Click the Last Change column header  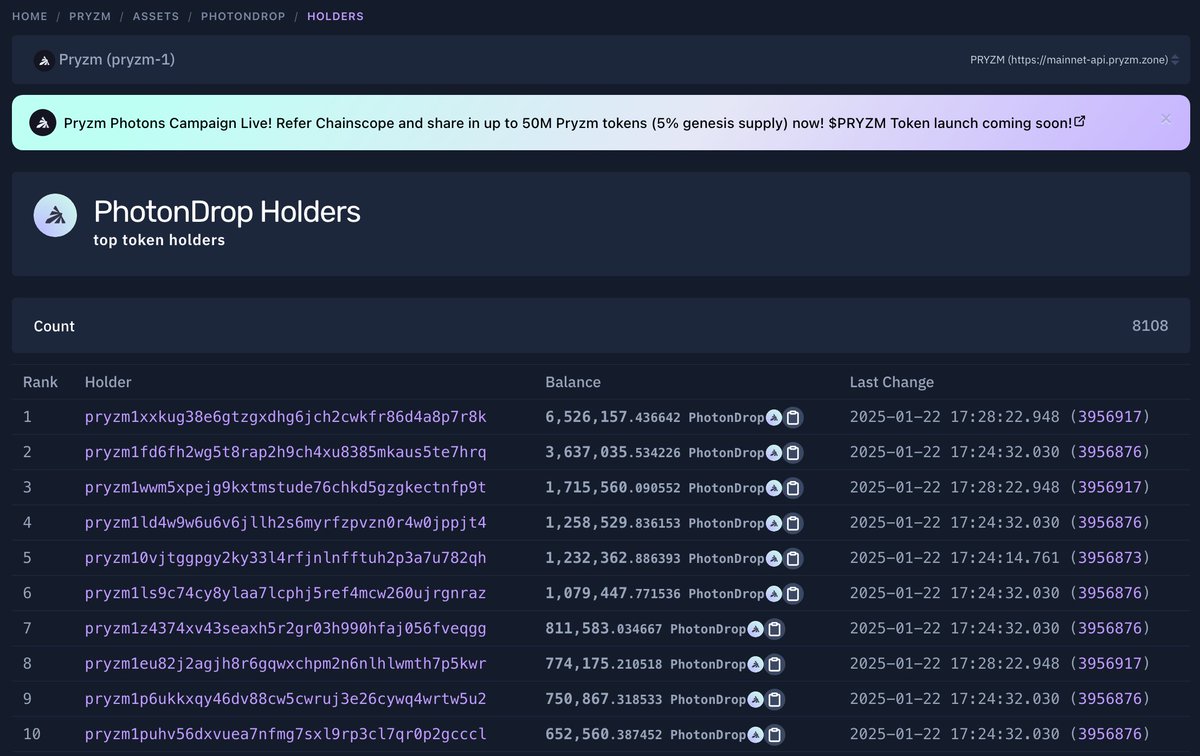pos(892,382)
